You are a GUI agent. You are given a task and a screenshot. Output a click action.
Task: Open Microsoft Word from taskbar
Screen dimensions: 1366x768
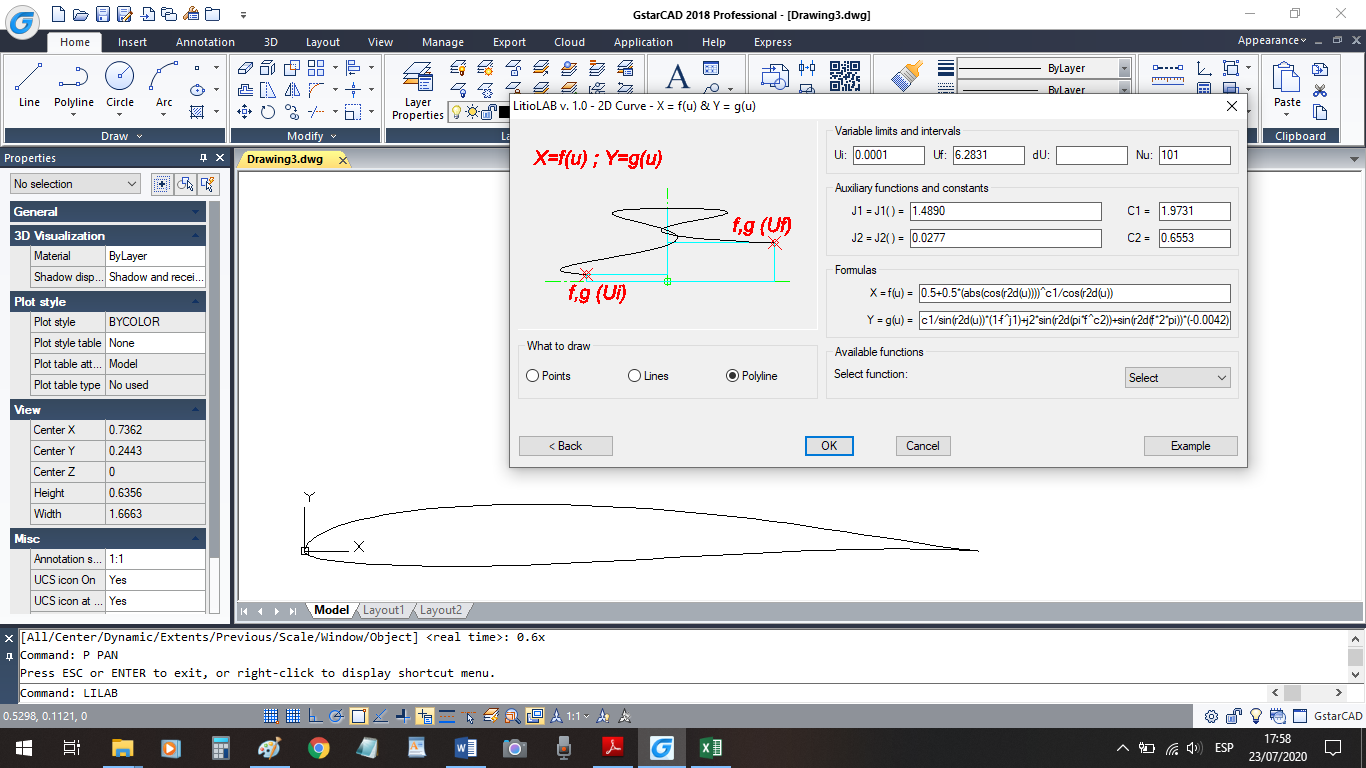(466, 747)
